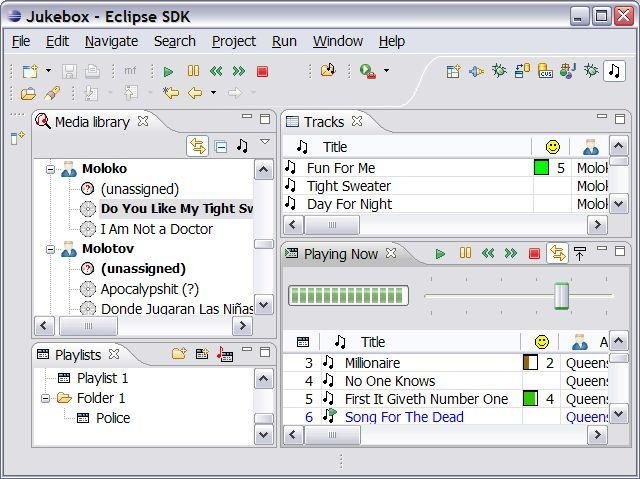Image resolution: width=640 pixels, height=479 pixels.
Task: Click the Open Perspective icon at top right
Action: pos(453,71)
